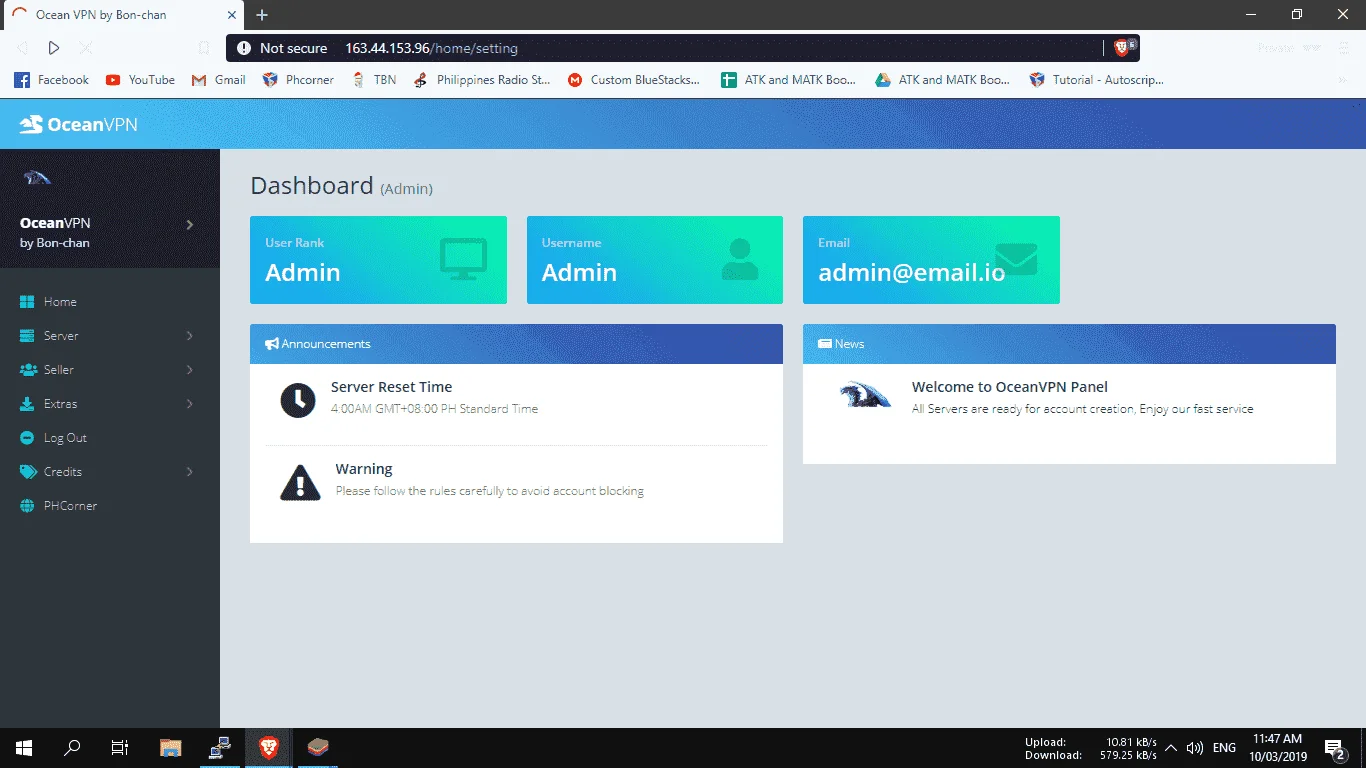Expand the Credits submenu chevron
1366x768 pixels.
(189, 472)
